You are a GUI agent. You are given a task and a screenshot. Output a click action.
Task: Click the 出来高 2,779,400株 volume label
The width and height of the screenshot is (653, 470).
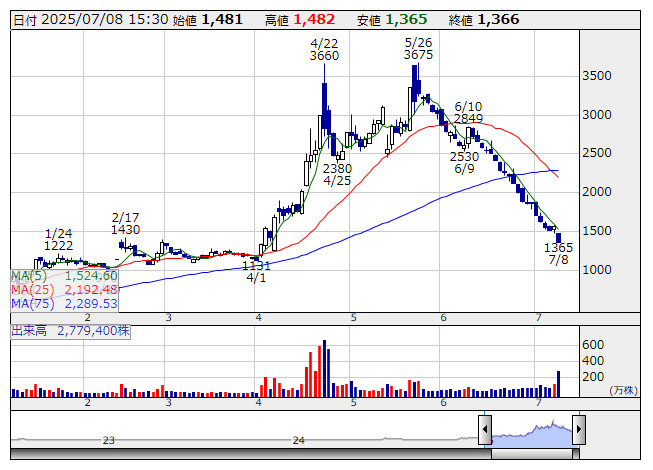tap(70, 331)
